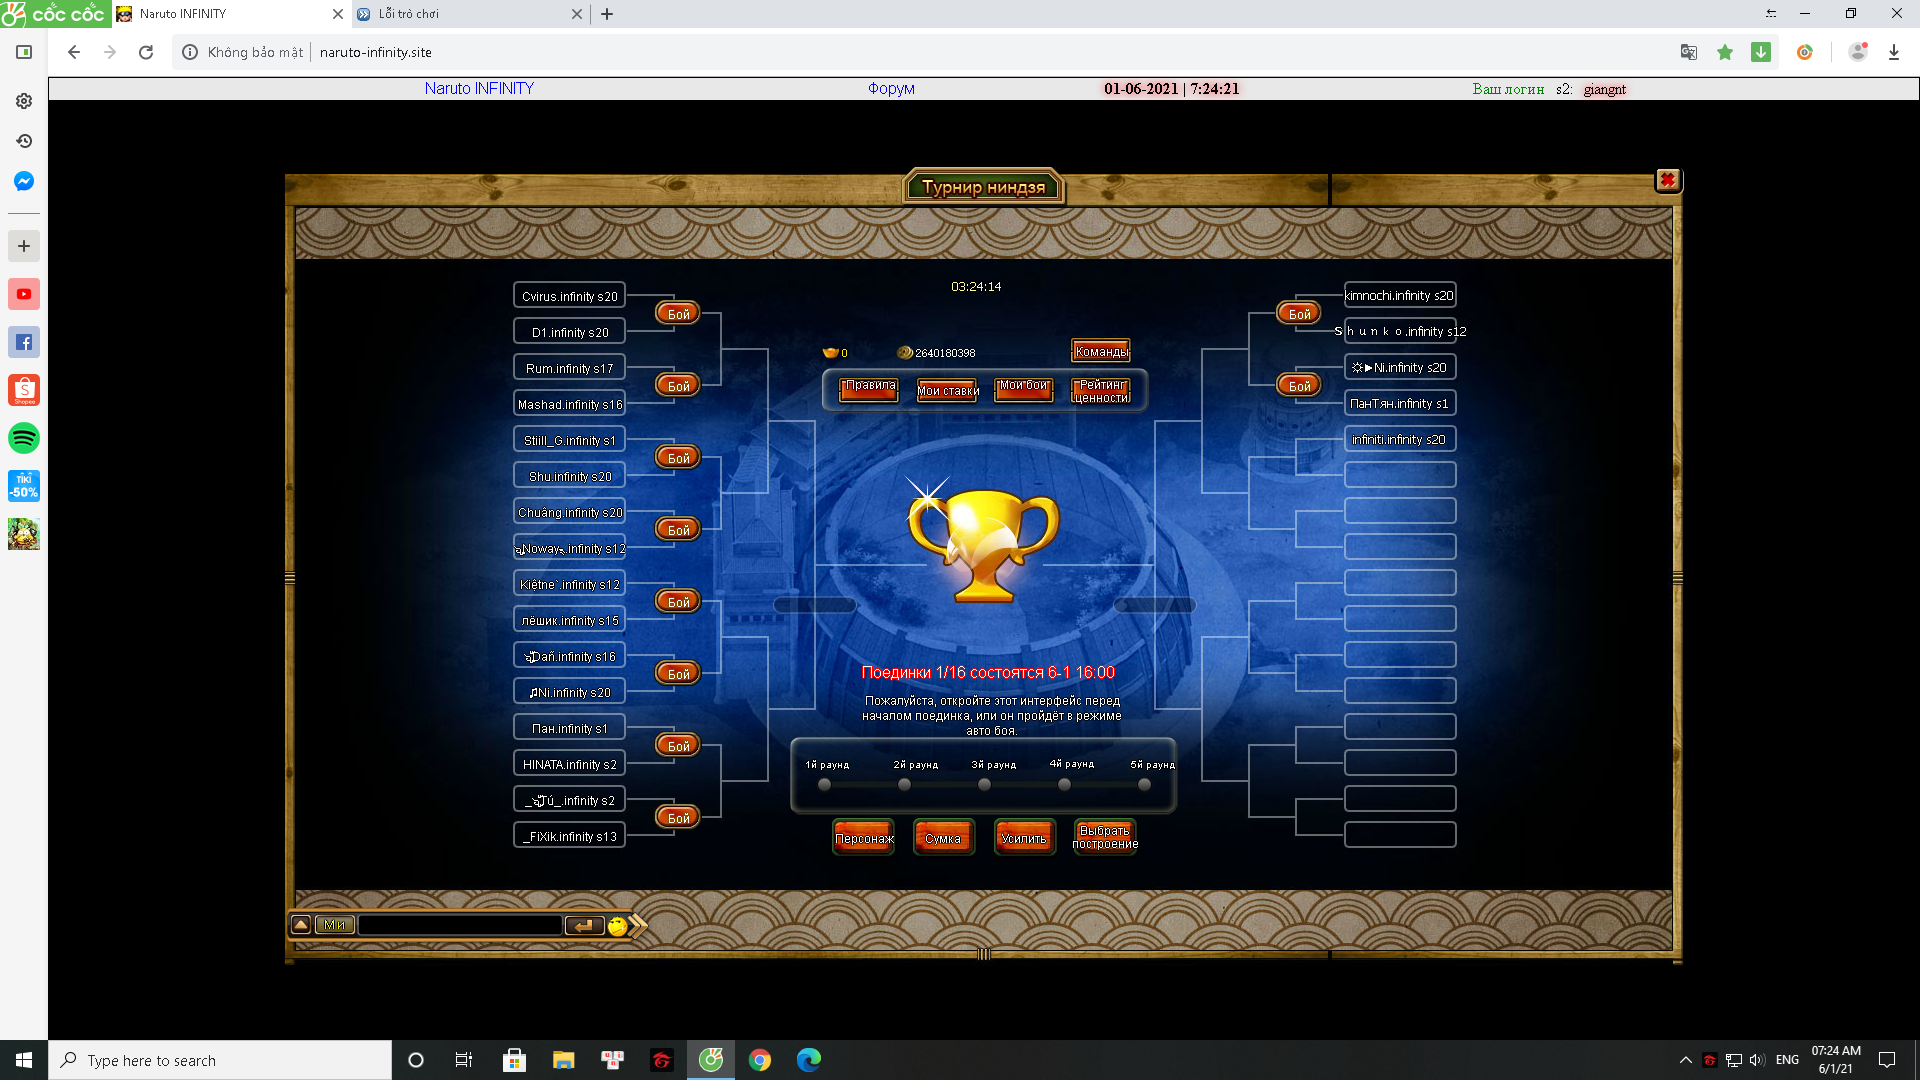1920x1080 pixels.
Task: Open Мои бои button
Action: 1024,389
